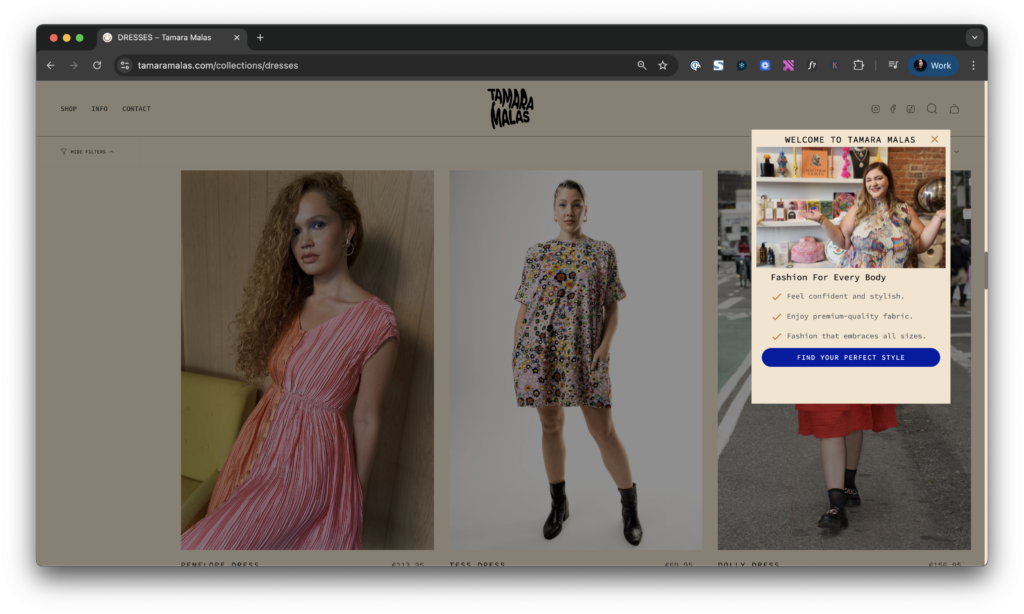
Task: Bookmark the page with the star icon
Action: click(662, 65)
